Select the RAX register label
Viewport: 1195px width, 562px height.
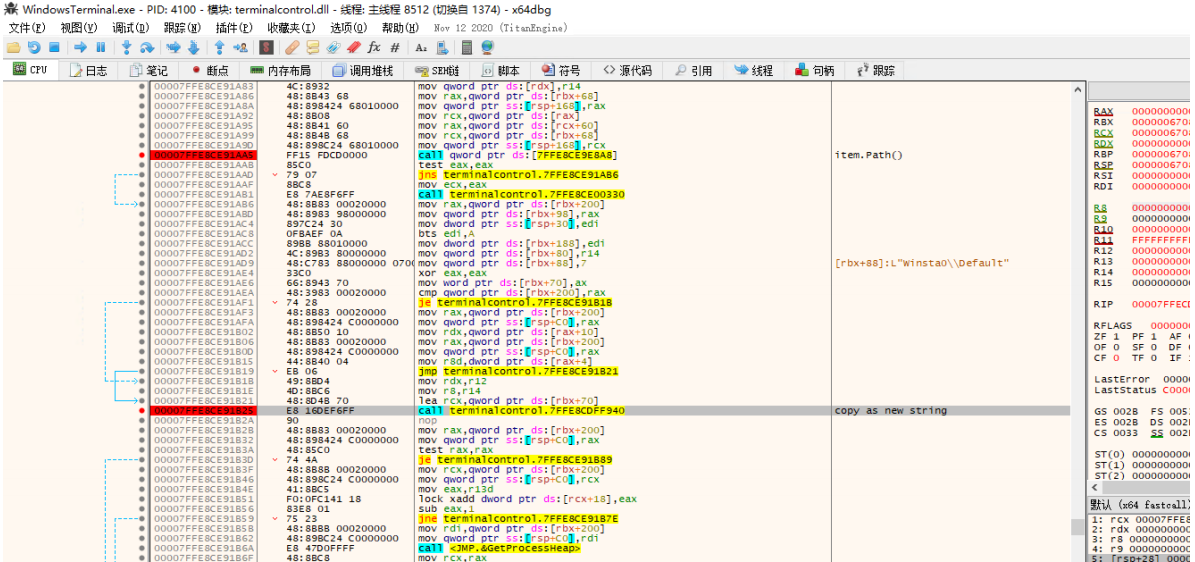pyautogui.click(x=1103, y=112)
